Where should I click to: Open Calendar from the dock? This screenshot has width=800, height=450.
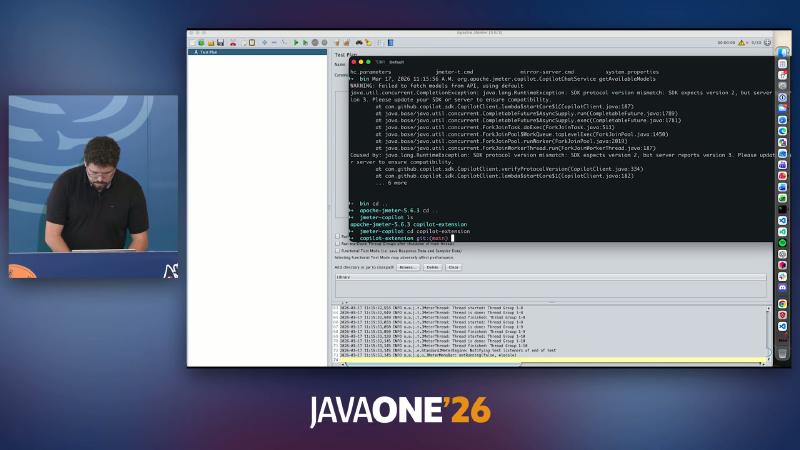pyautogui.click(x=782, y=75)
